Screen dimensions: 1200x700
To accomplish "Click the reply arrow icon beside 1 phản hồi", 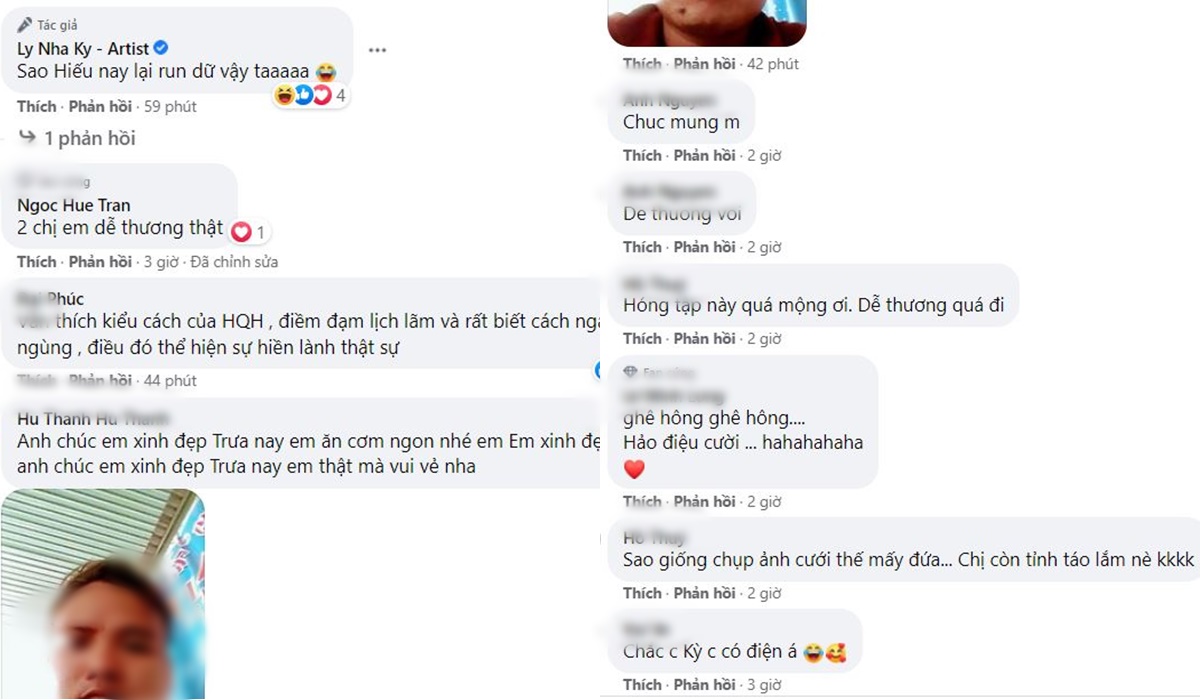I will click(27, 138).
